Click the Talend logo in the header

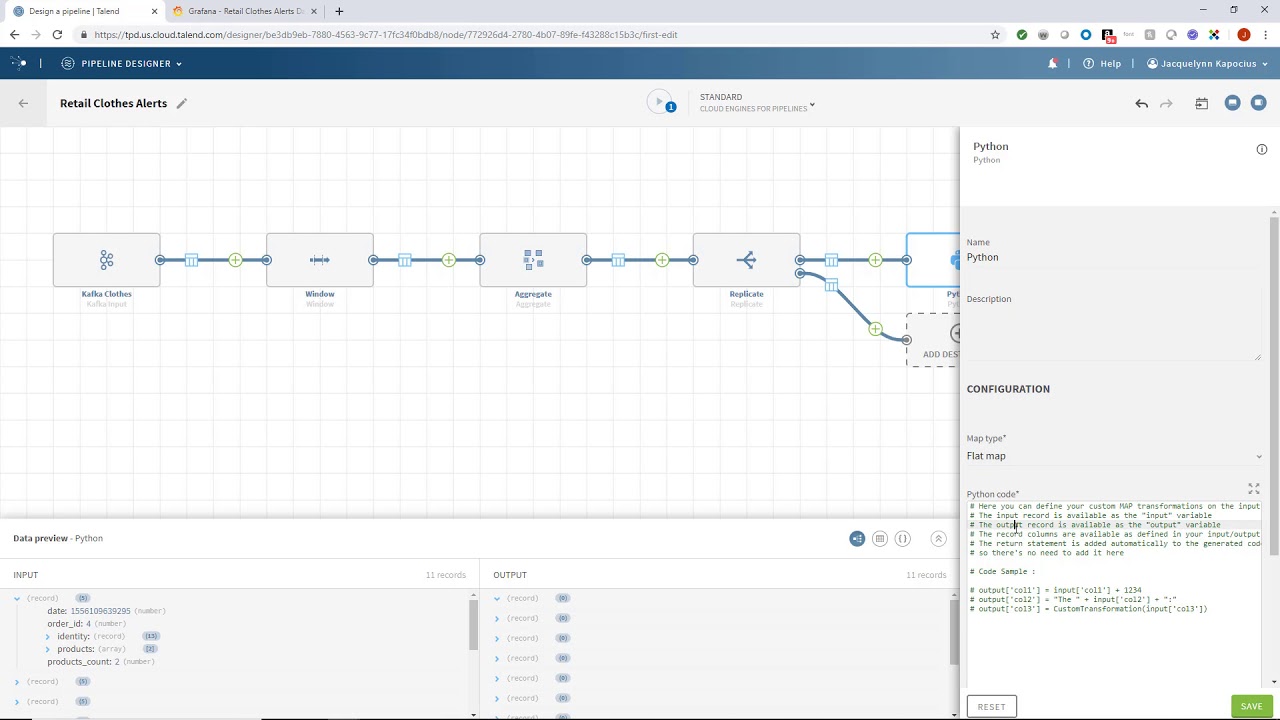tap(18, 63)
